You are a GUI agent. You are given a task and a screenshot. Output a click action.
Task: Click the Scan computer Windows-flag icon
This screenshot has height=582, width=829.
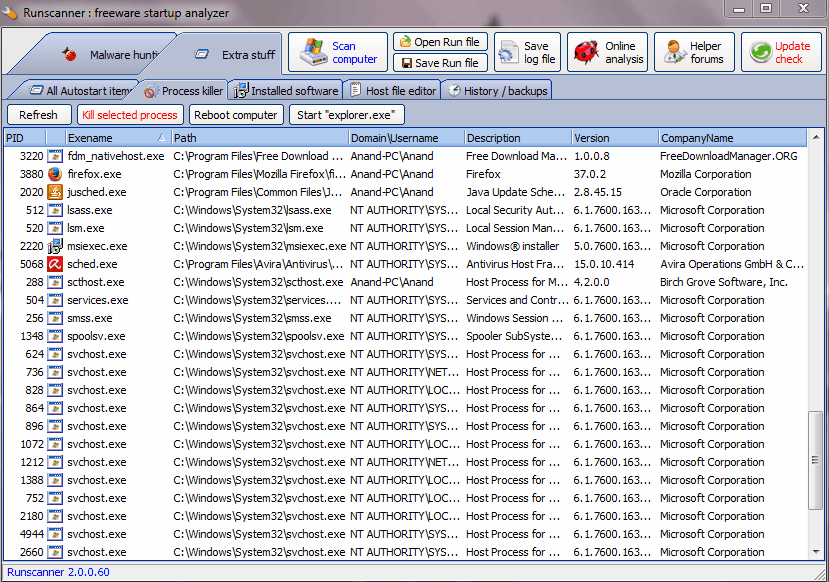tap(314, 52)
